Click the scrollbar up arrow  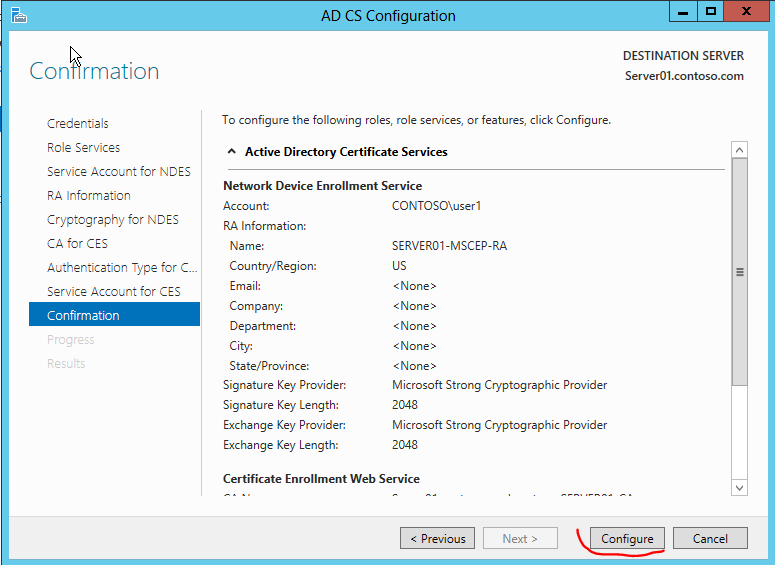tap(740, 150)
